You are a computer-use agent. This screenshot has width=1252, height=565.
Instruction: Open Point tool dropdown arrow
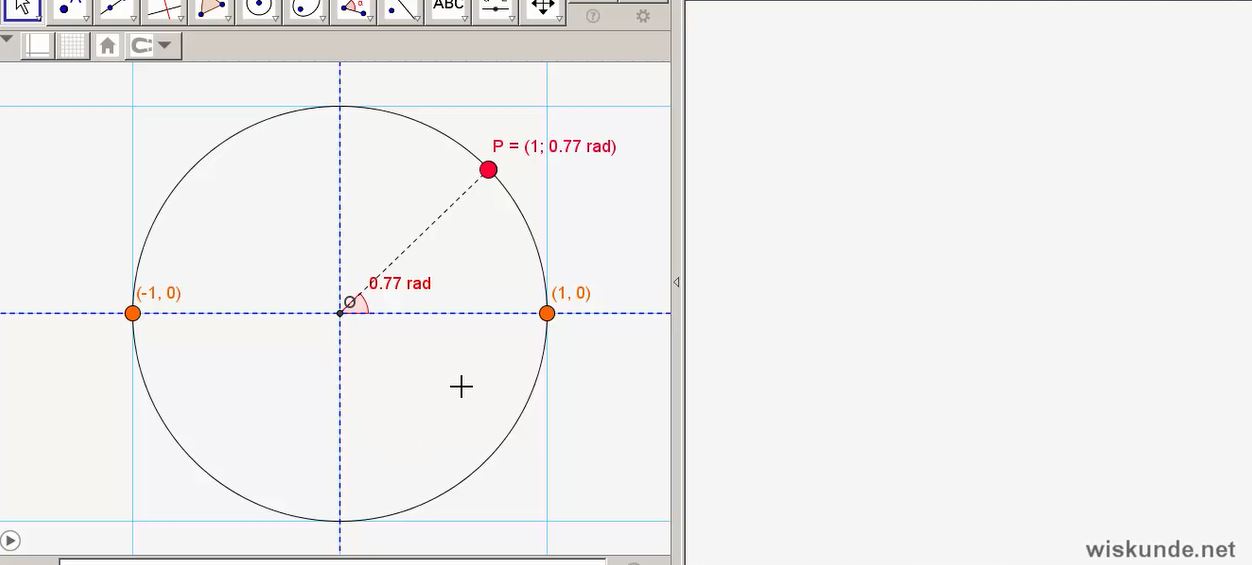pos(85,18)
